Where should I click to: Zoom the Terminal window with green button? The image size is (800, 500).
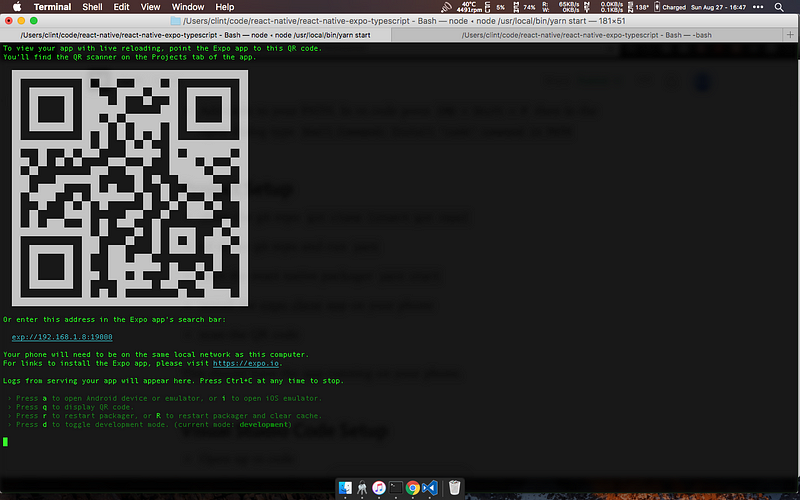click(x=34, y=20)
